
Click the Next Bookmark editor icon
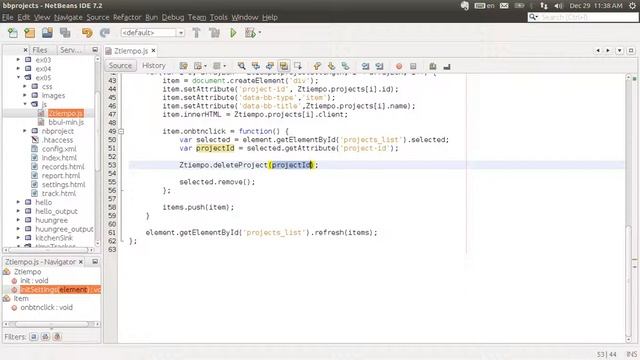[x=331, y=66]
